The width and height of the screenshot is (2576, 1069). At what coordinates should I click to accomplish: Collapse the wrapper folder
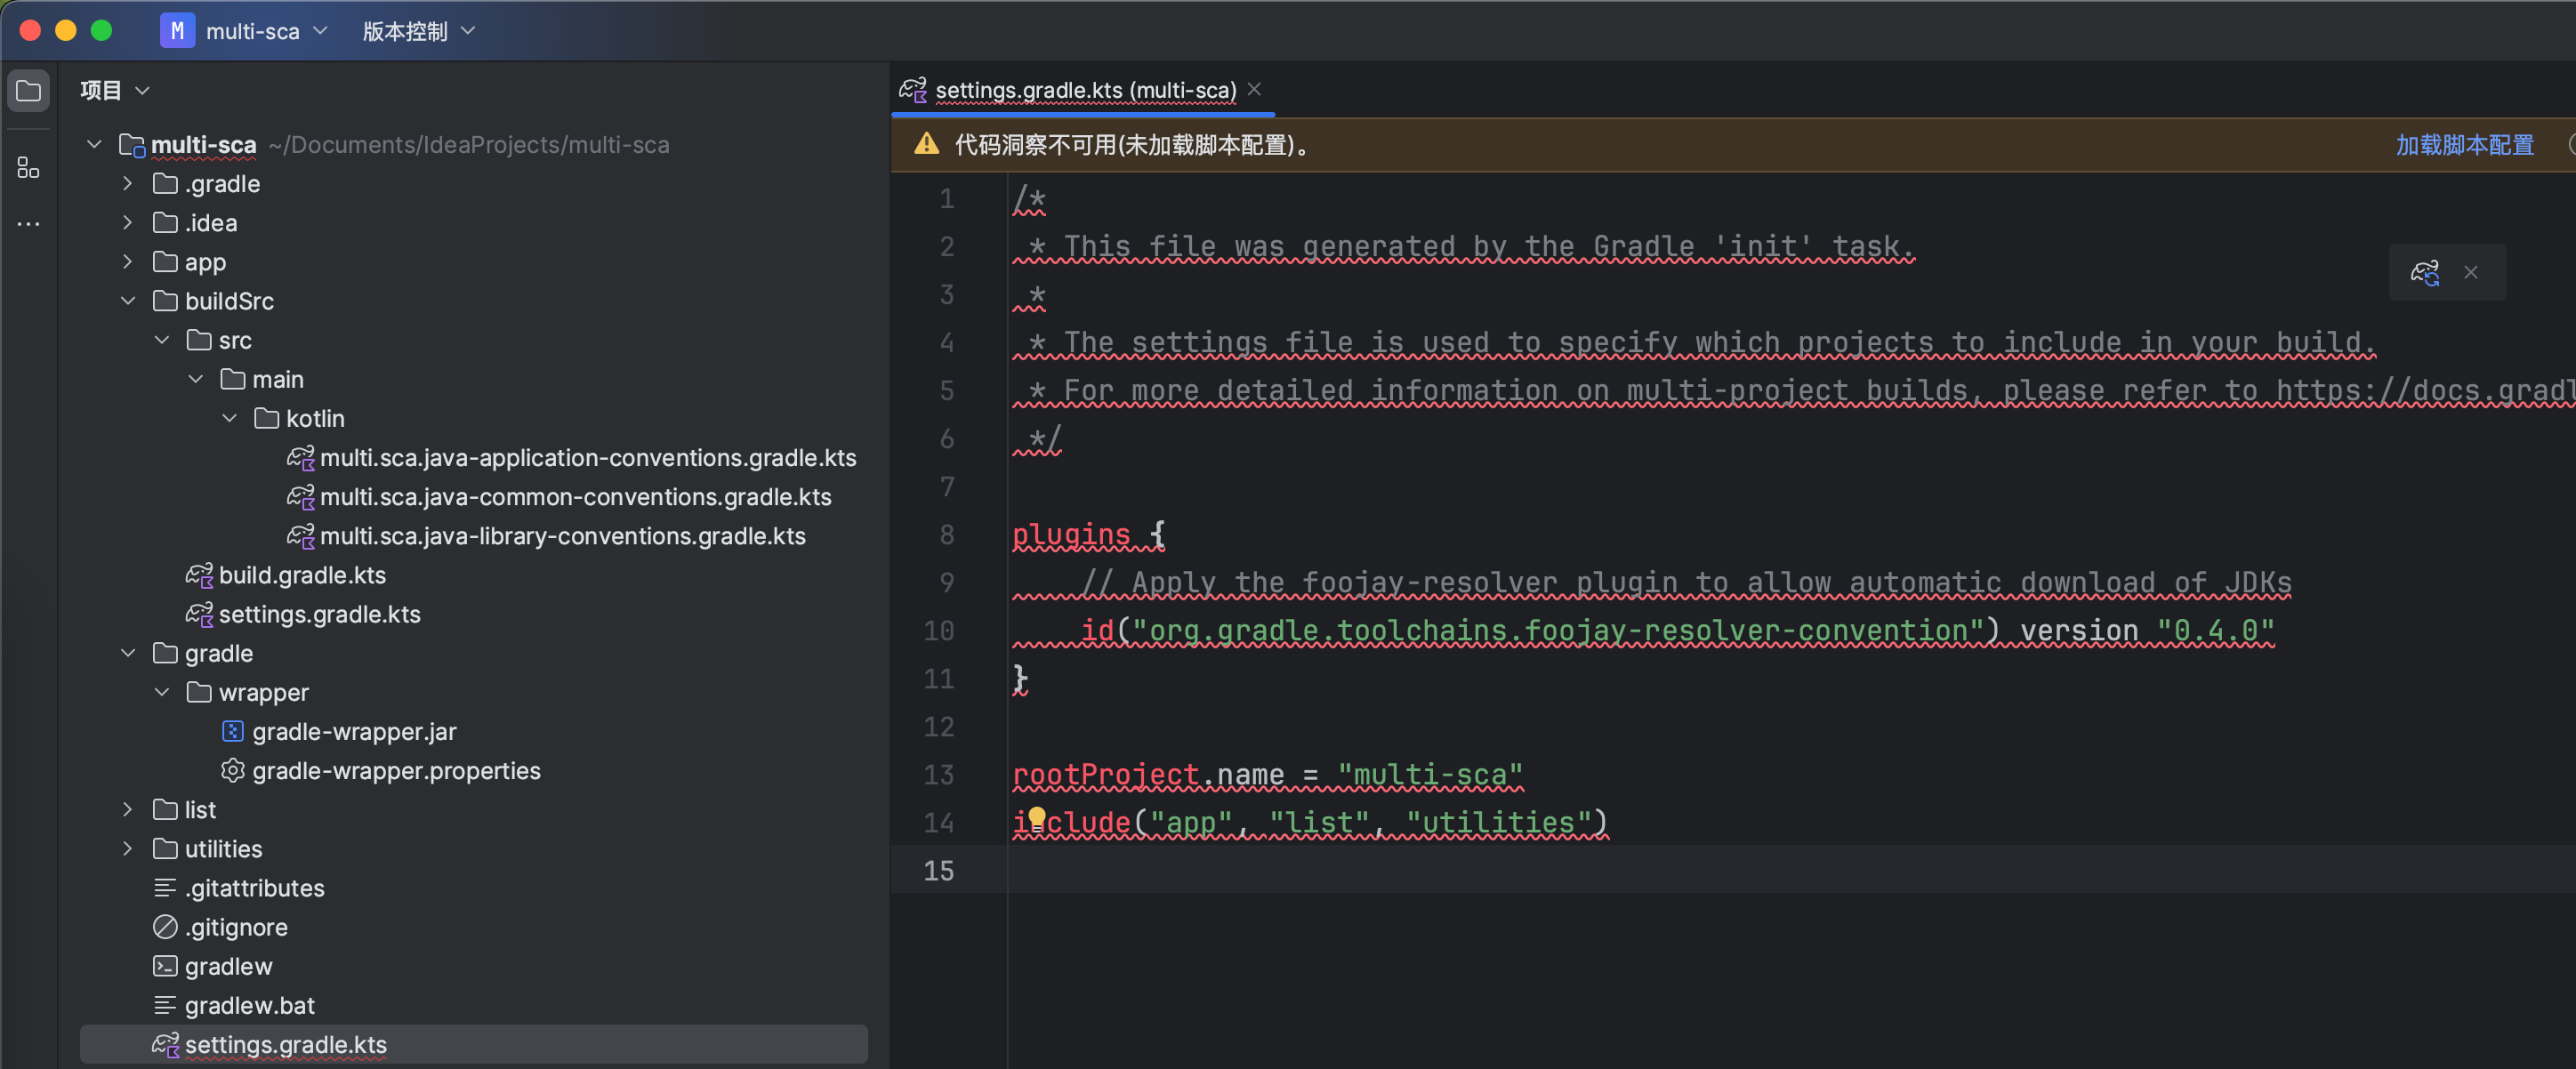coord(162,692)
